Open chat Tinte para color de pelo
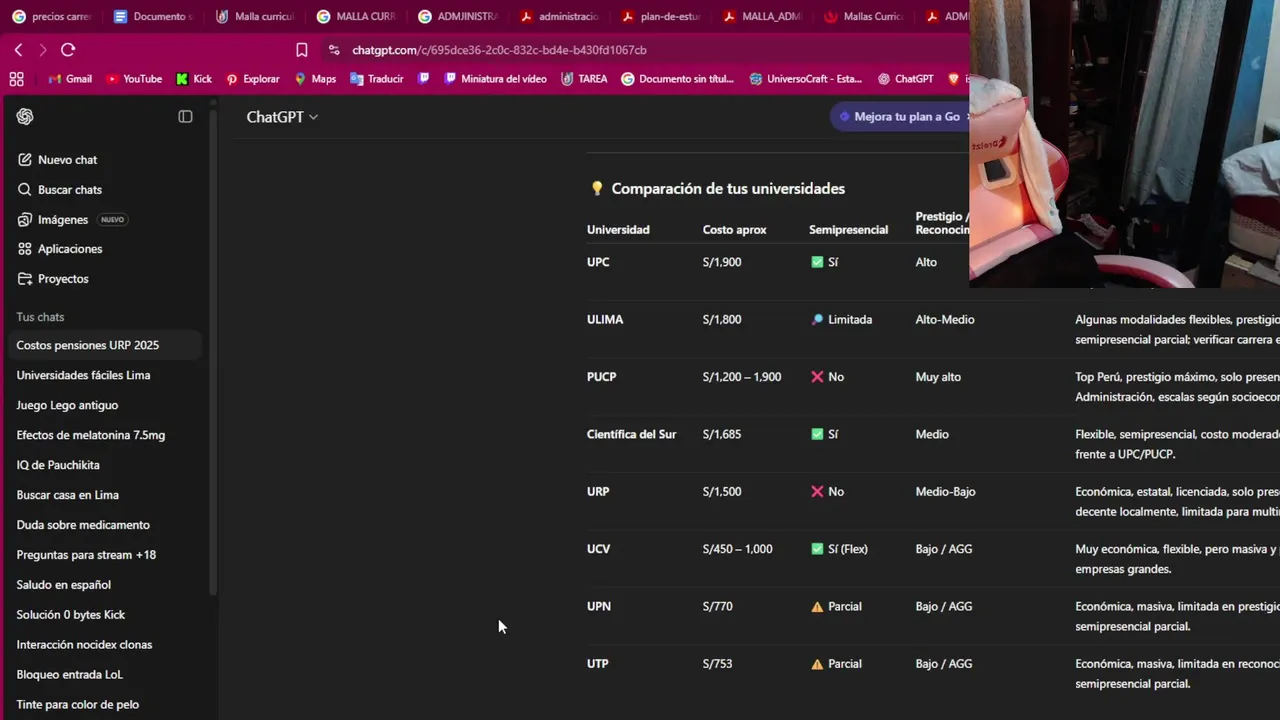Image resolution: width=1280 pixels, height=720 pixels. coord(105,705)
